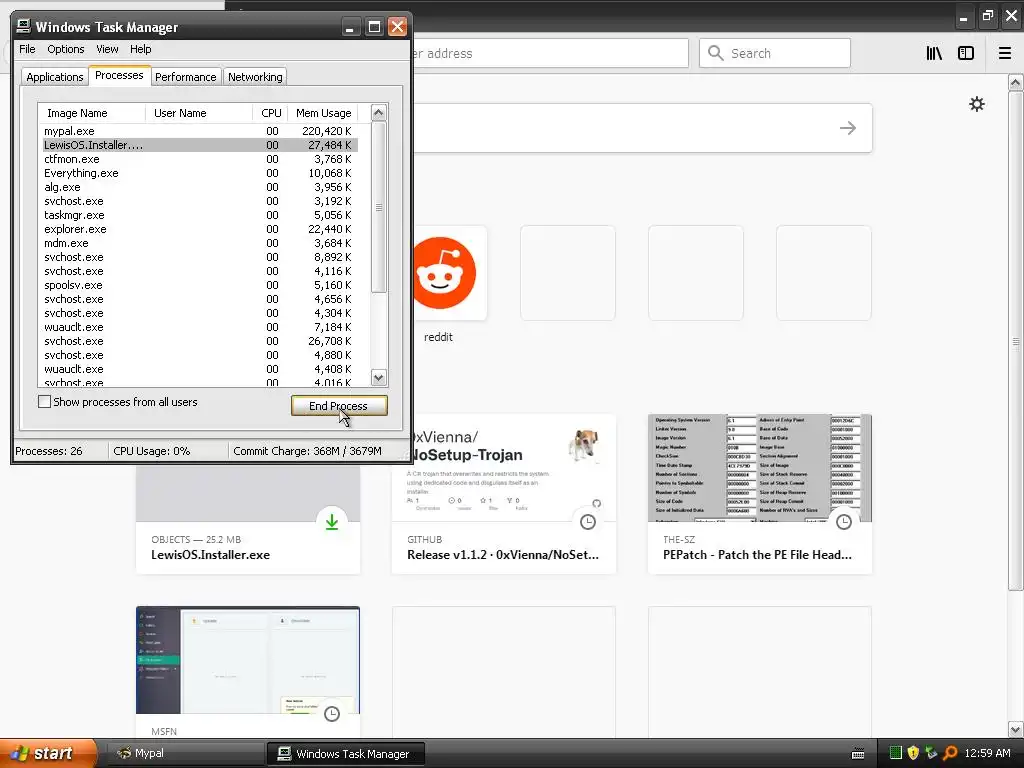This screenshot has height=768, width=1024.
Task: Toggle the browser sidebar icon
Action: pos(966,54)
